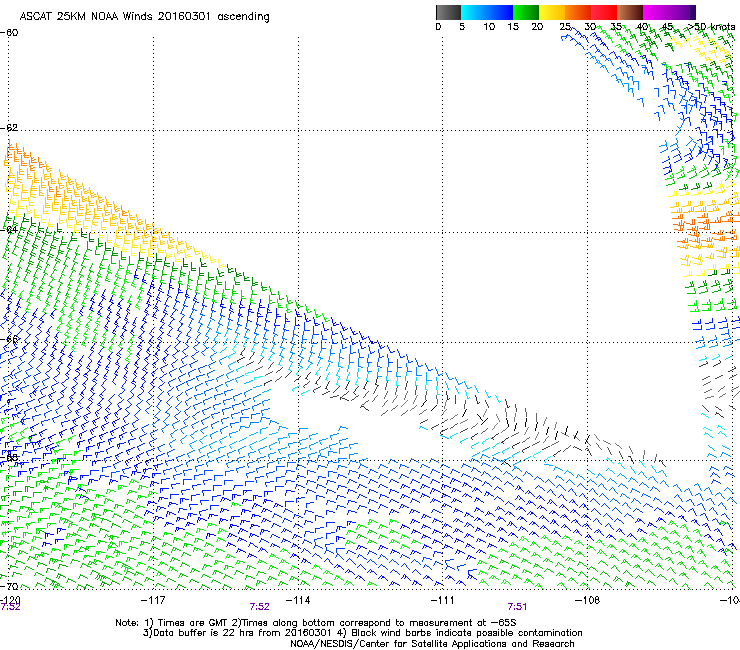Click the latitude label '-62'
Image resolution: width=740 pixels, height=650 pixels.
(x=9, y=128)
